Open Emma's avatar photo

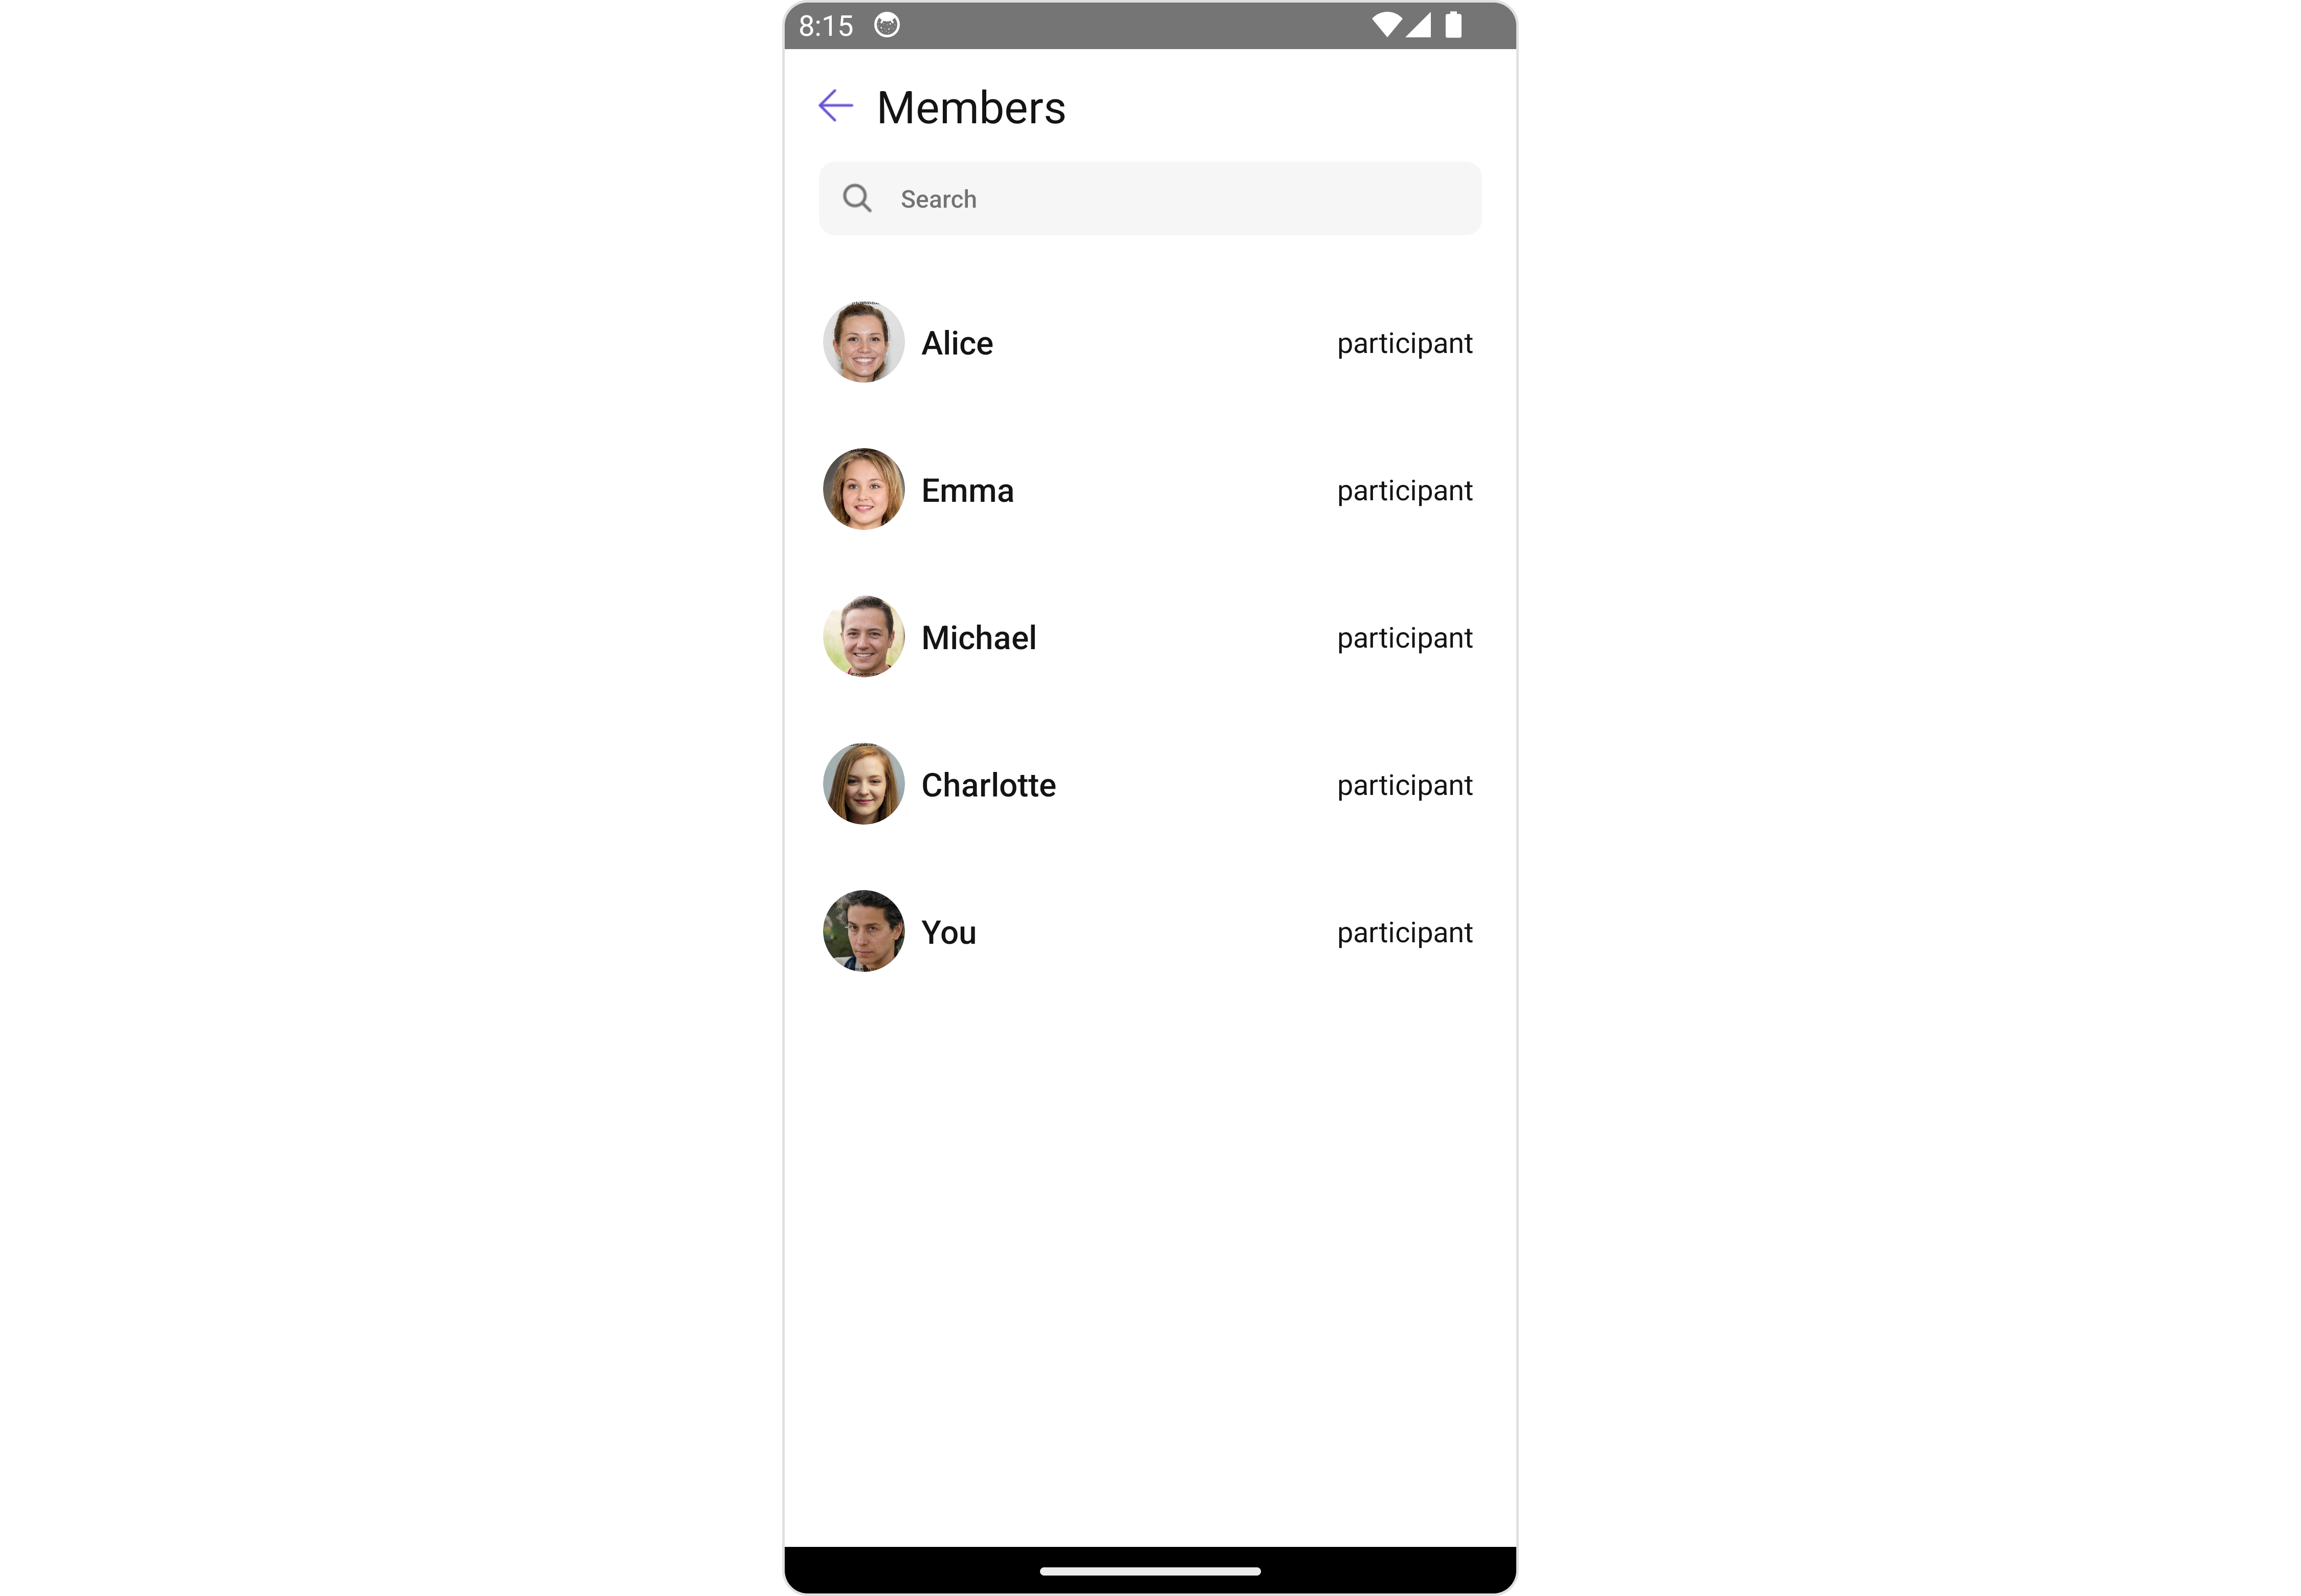pyautogui.click(x=864, y=490)
